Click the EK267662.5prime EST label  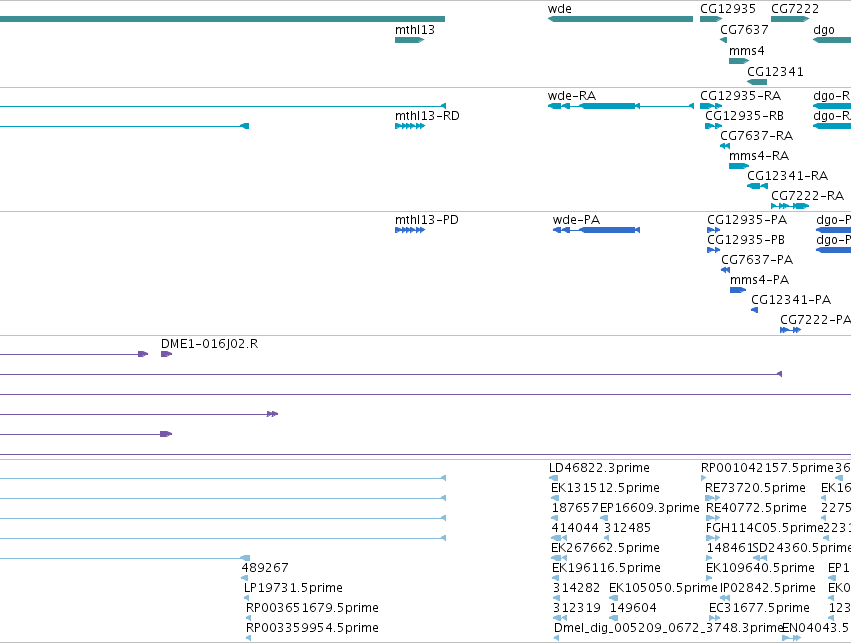pyautogui.click(x=605, y=548)
